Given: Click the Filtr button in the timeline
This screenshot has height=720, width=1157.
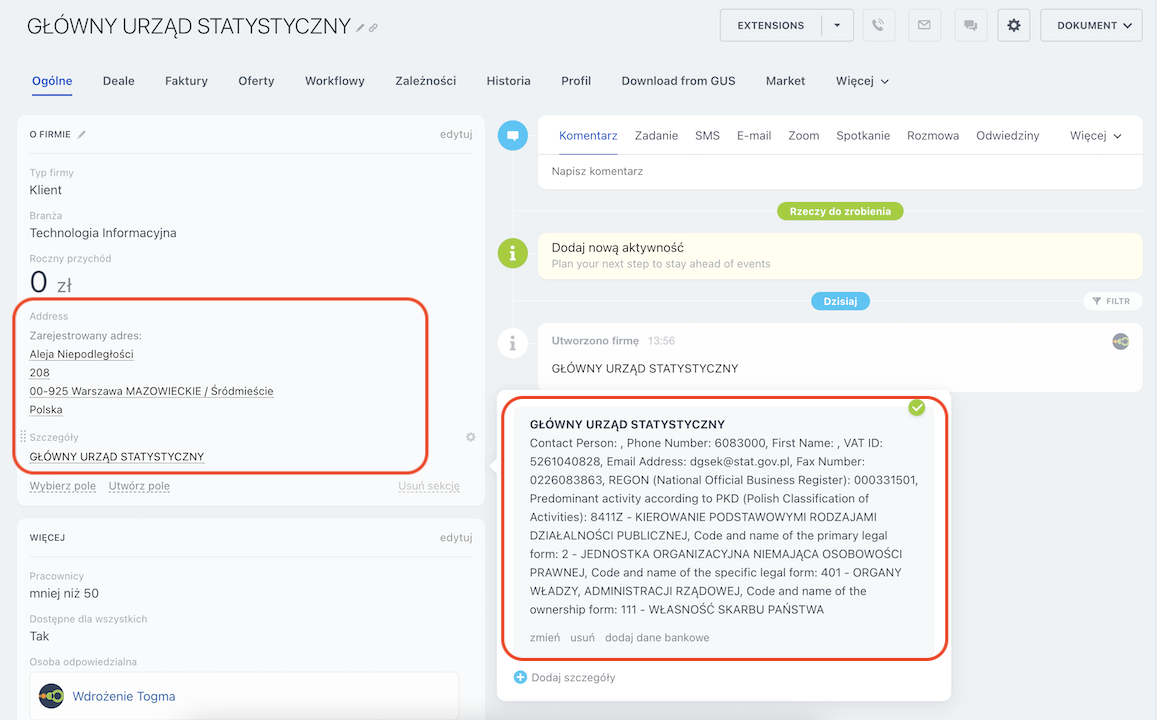Looking at the screenshot, I should 1111,301.
